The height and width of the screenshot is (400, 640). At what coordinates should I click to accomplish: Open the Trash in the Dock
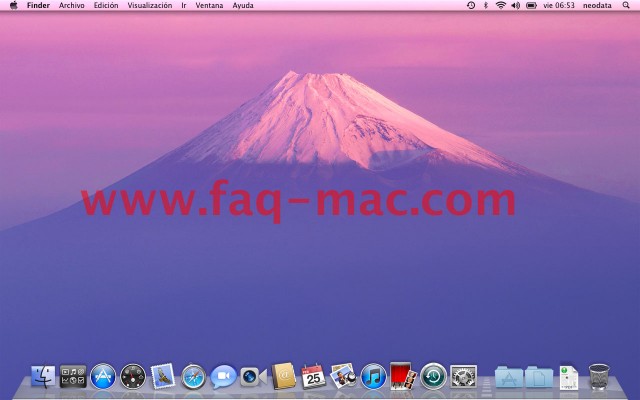pyautogui.click(x=599, y=377)
